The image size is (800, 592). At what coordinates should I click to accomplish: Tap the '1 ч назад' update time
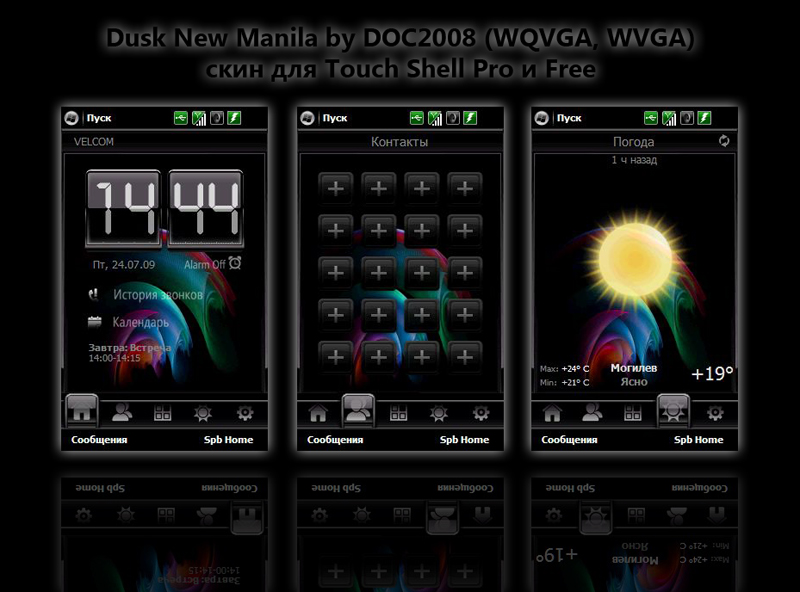634,160
